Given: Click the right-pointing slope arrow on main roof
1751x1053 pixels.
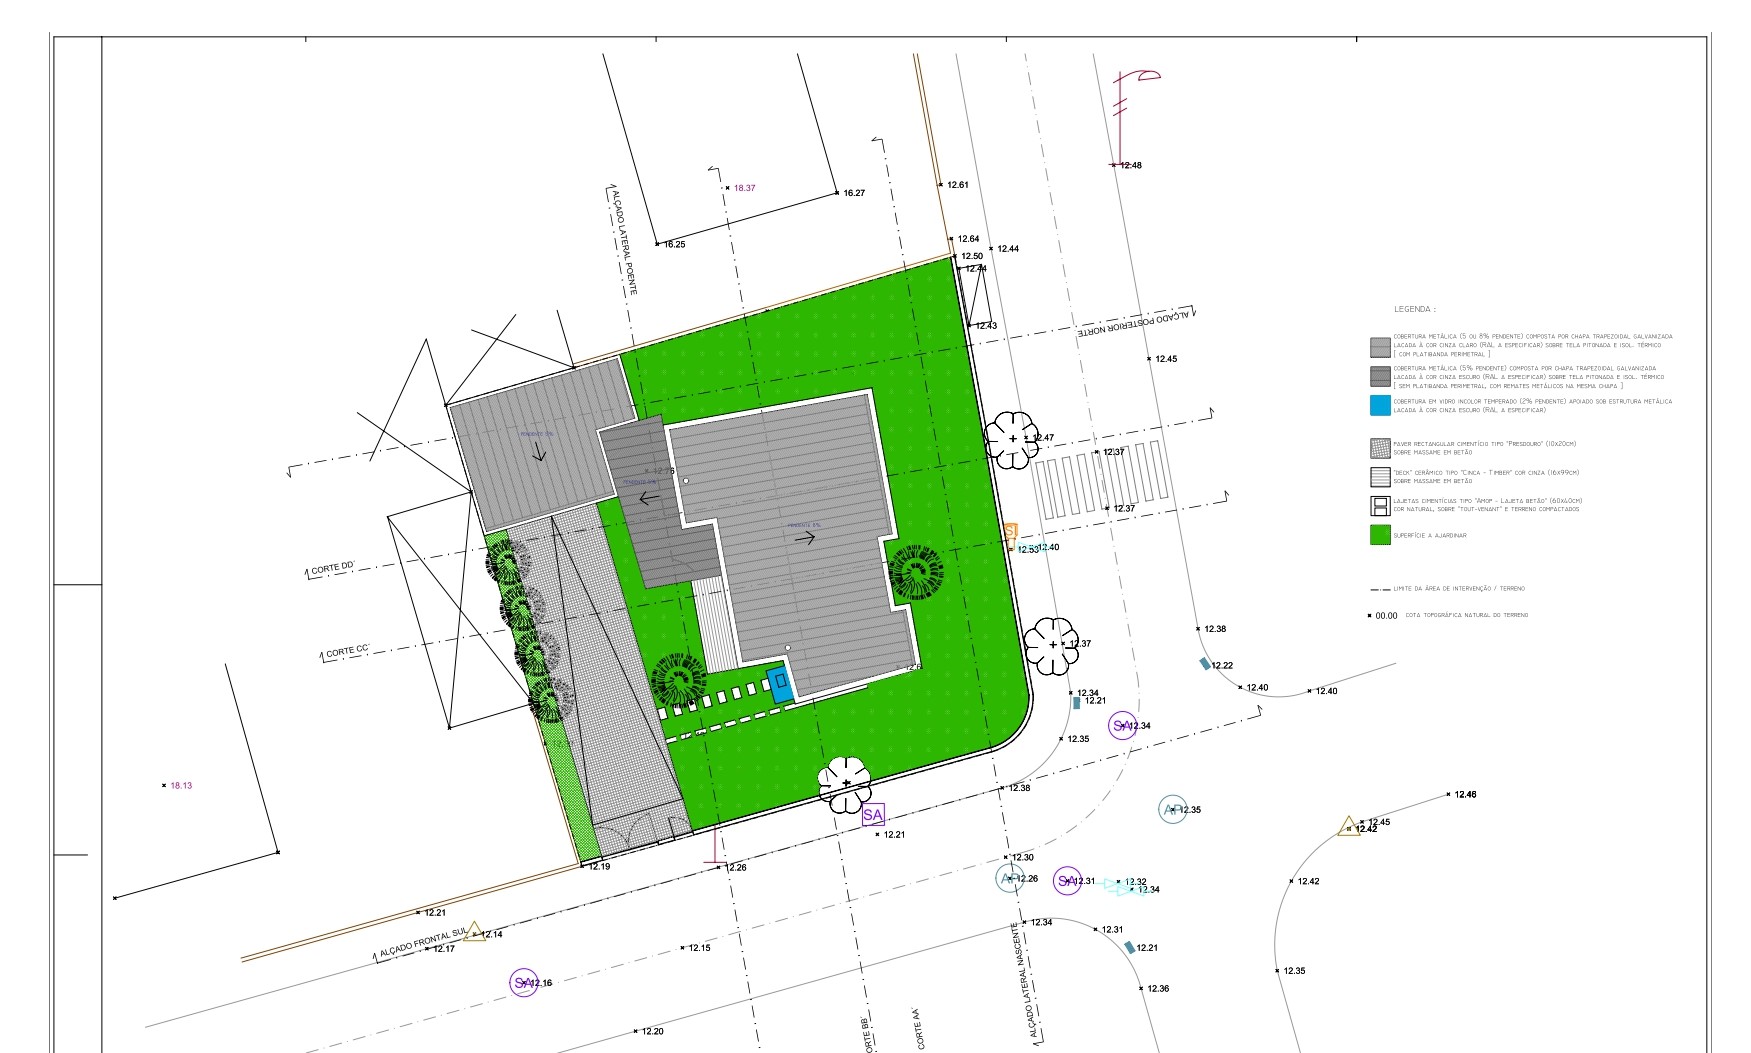Looking at the screenshot, I should 805,538.
